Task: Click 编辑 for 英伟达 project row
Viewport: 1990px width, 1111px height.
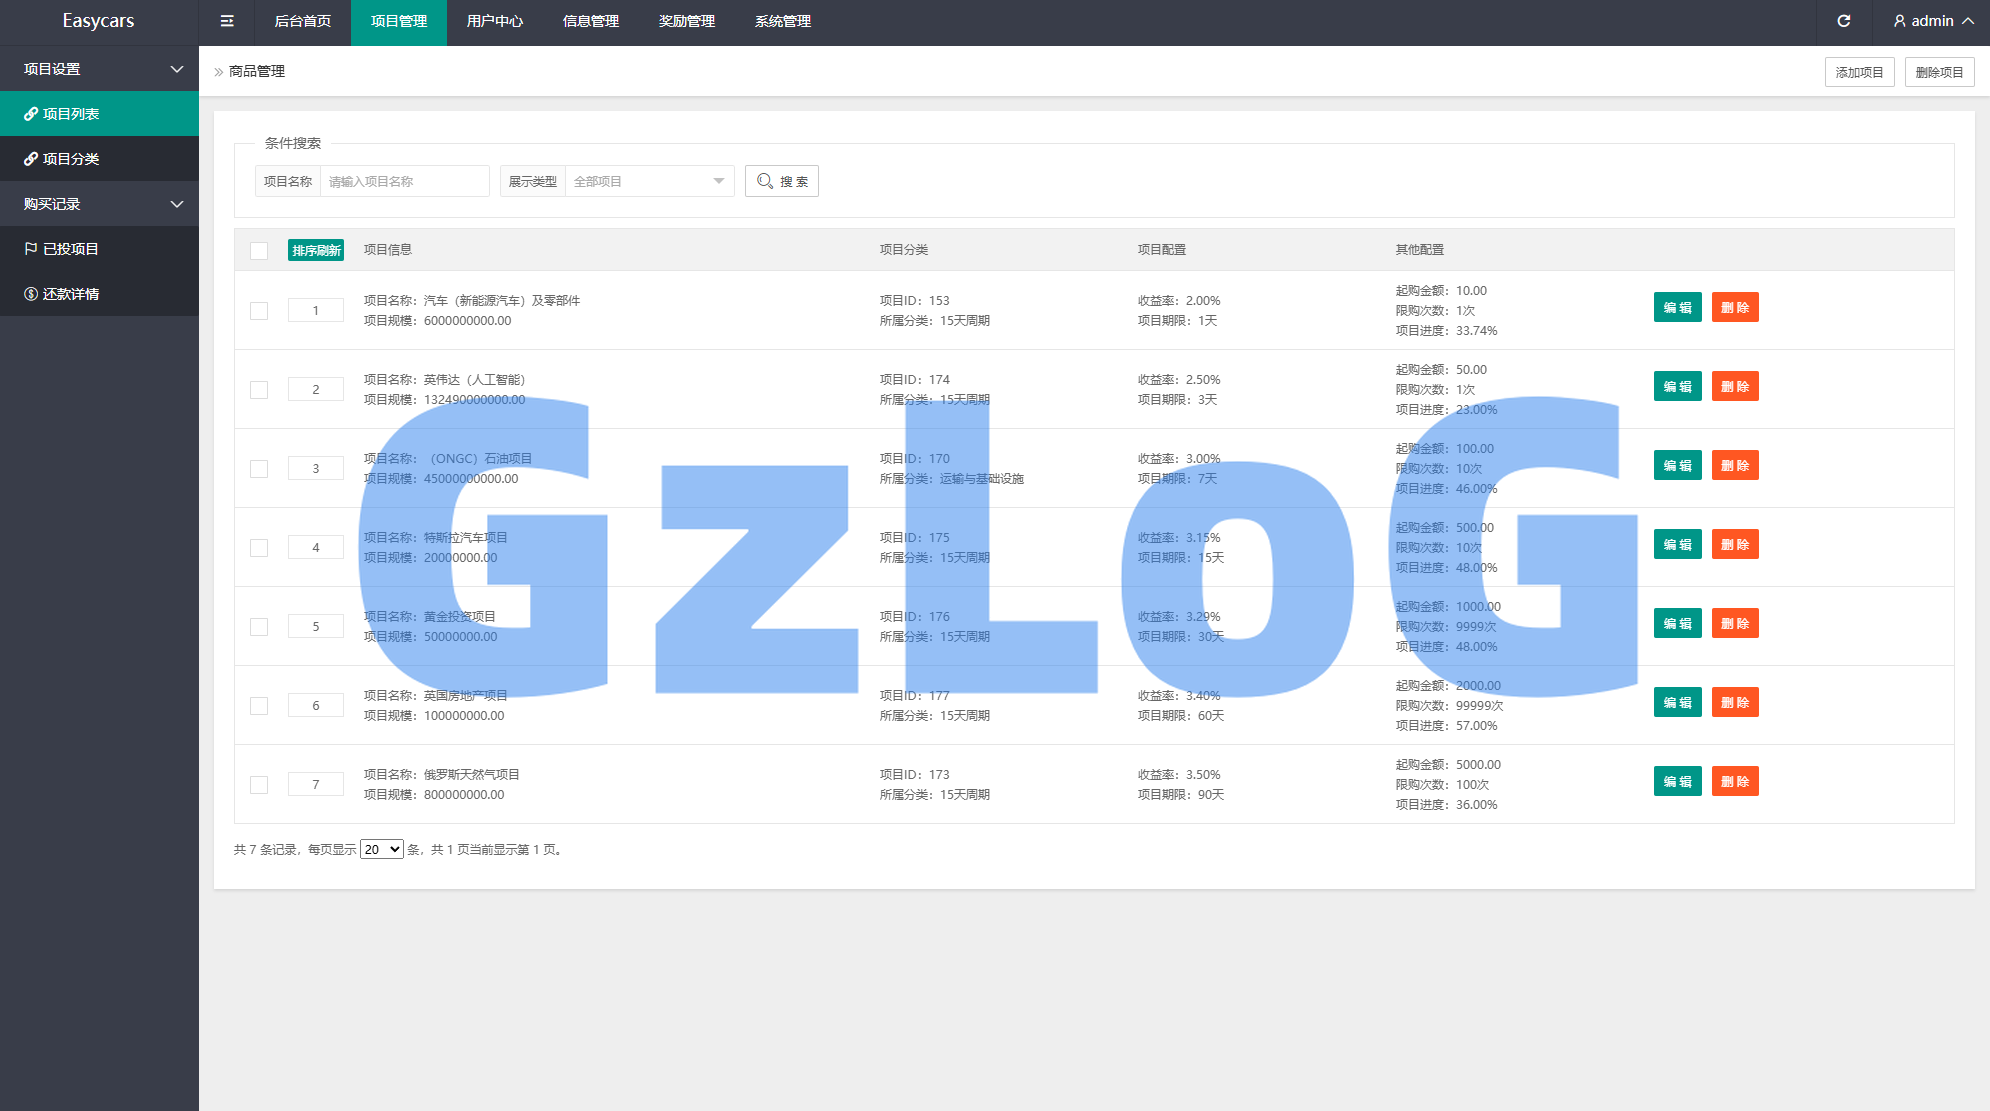Action: pos(1677,387)
